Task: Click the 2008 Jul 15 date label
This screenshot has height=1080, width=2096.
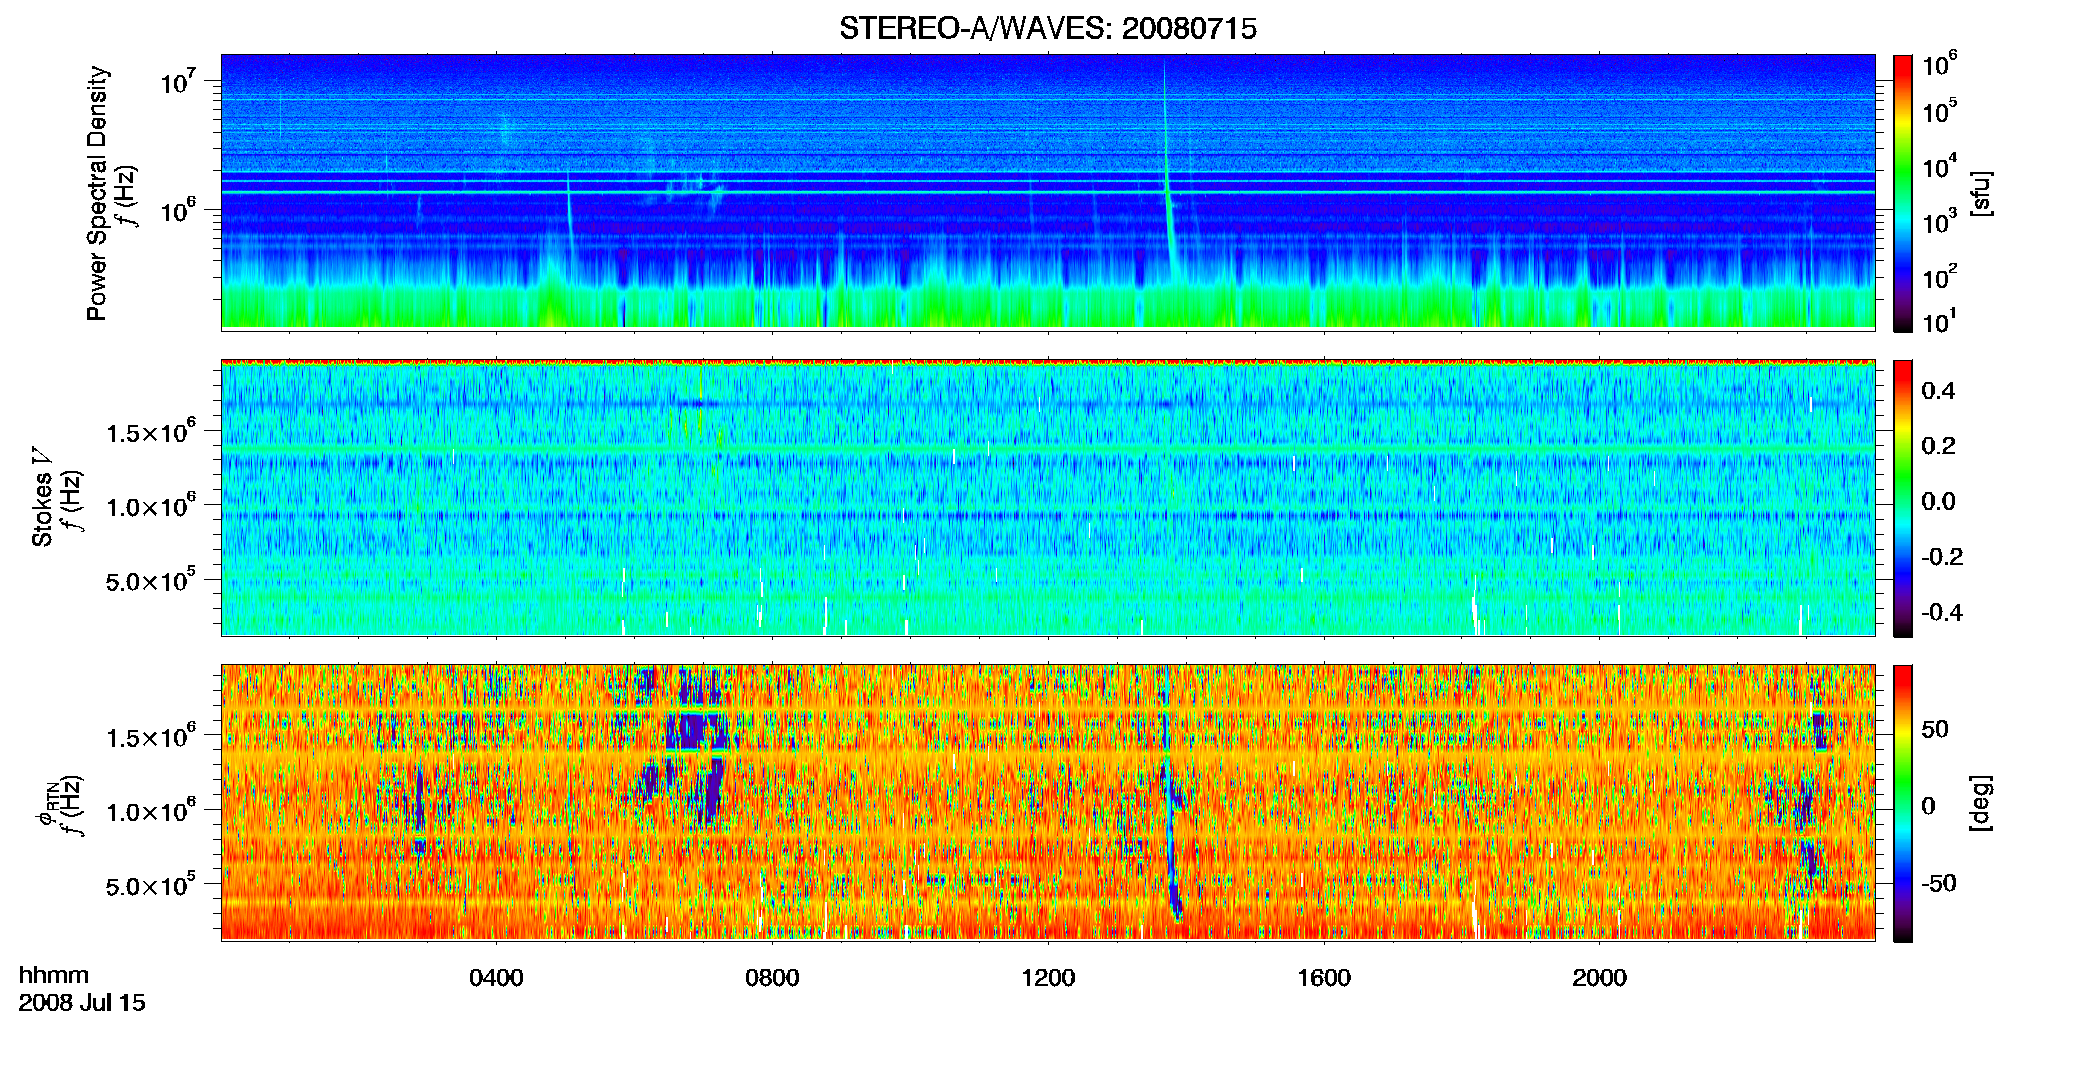Action: pos(82,1003)
